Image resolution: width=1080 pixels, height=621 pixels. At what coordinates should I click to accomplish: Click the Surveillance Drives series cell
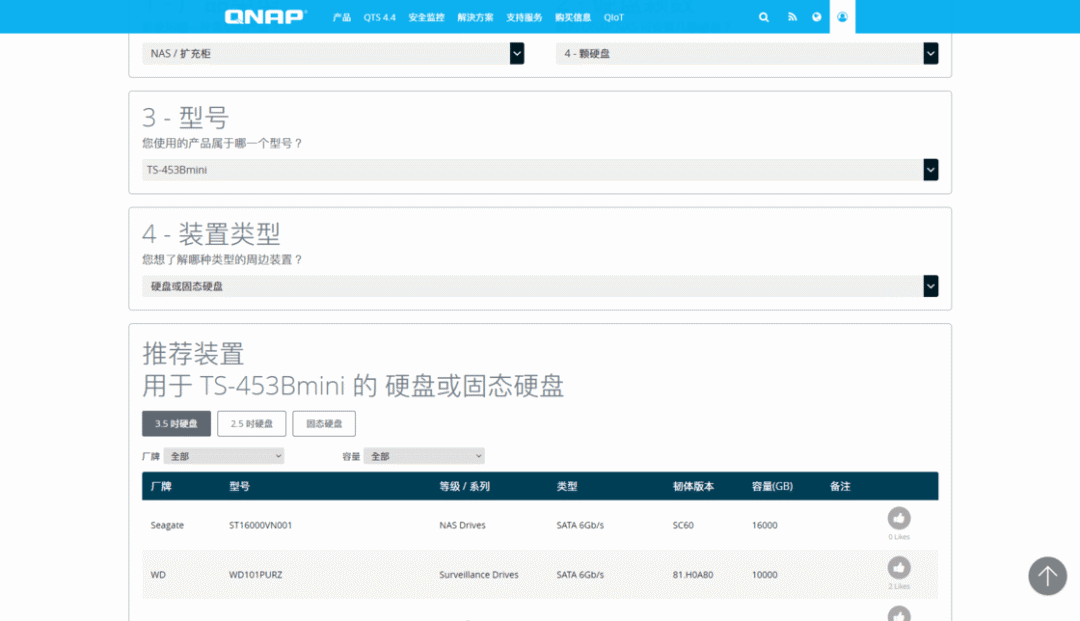tap(479, 575)
